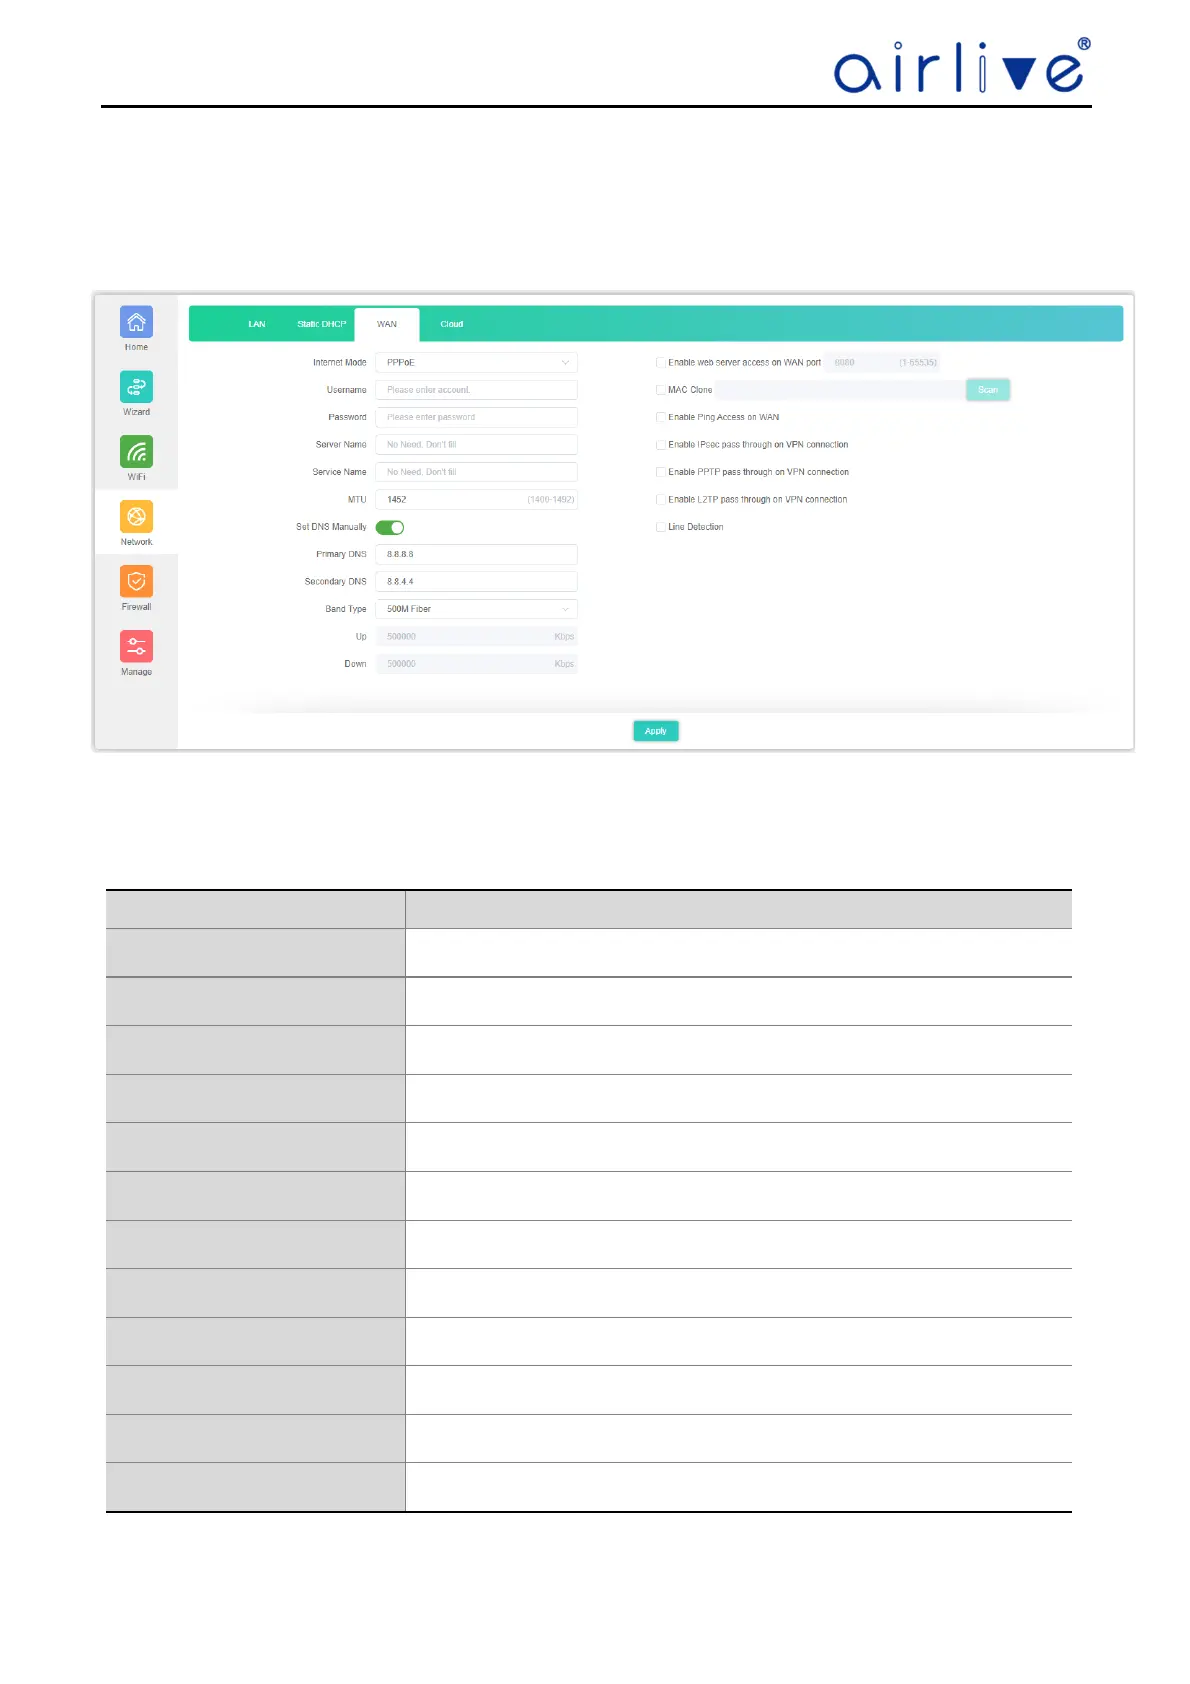Switch to the LAN tab
This screenshot has height=1684, width=1190.
(x=257, y=324)
